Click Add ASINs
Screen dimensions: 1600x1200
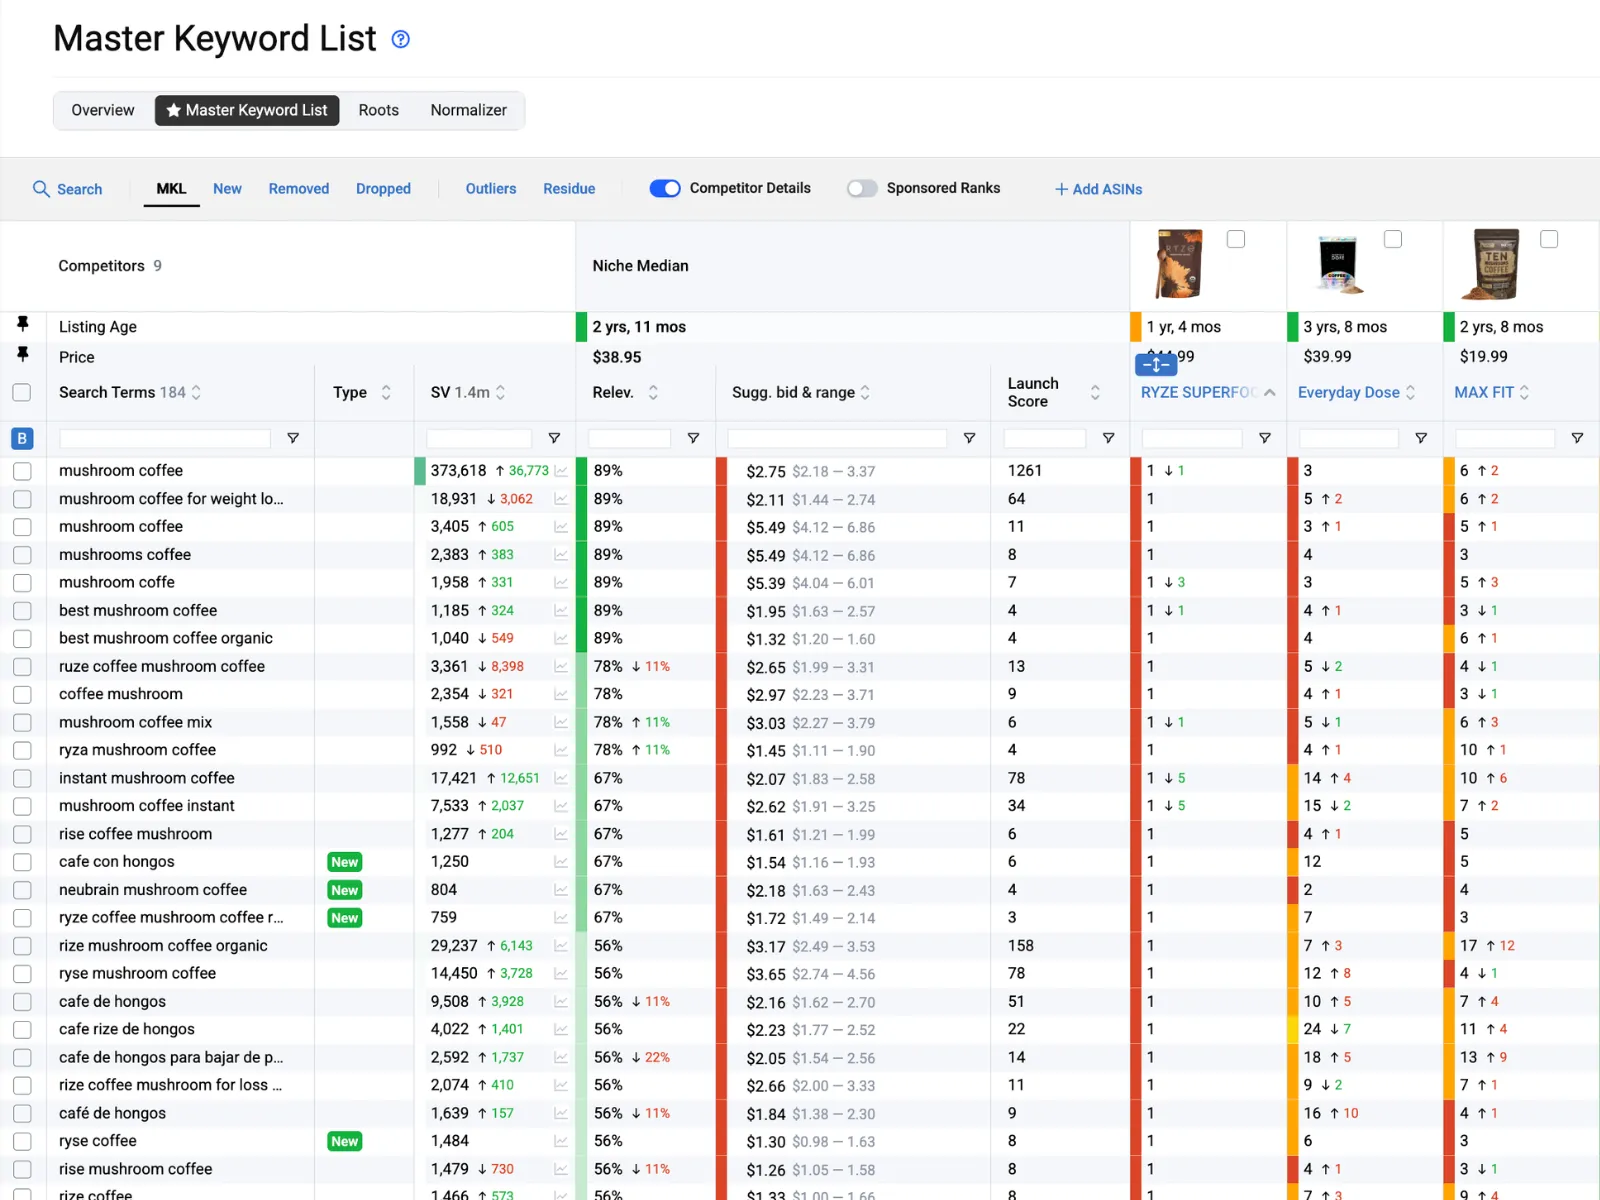[x=1098, y=189]
